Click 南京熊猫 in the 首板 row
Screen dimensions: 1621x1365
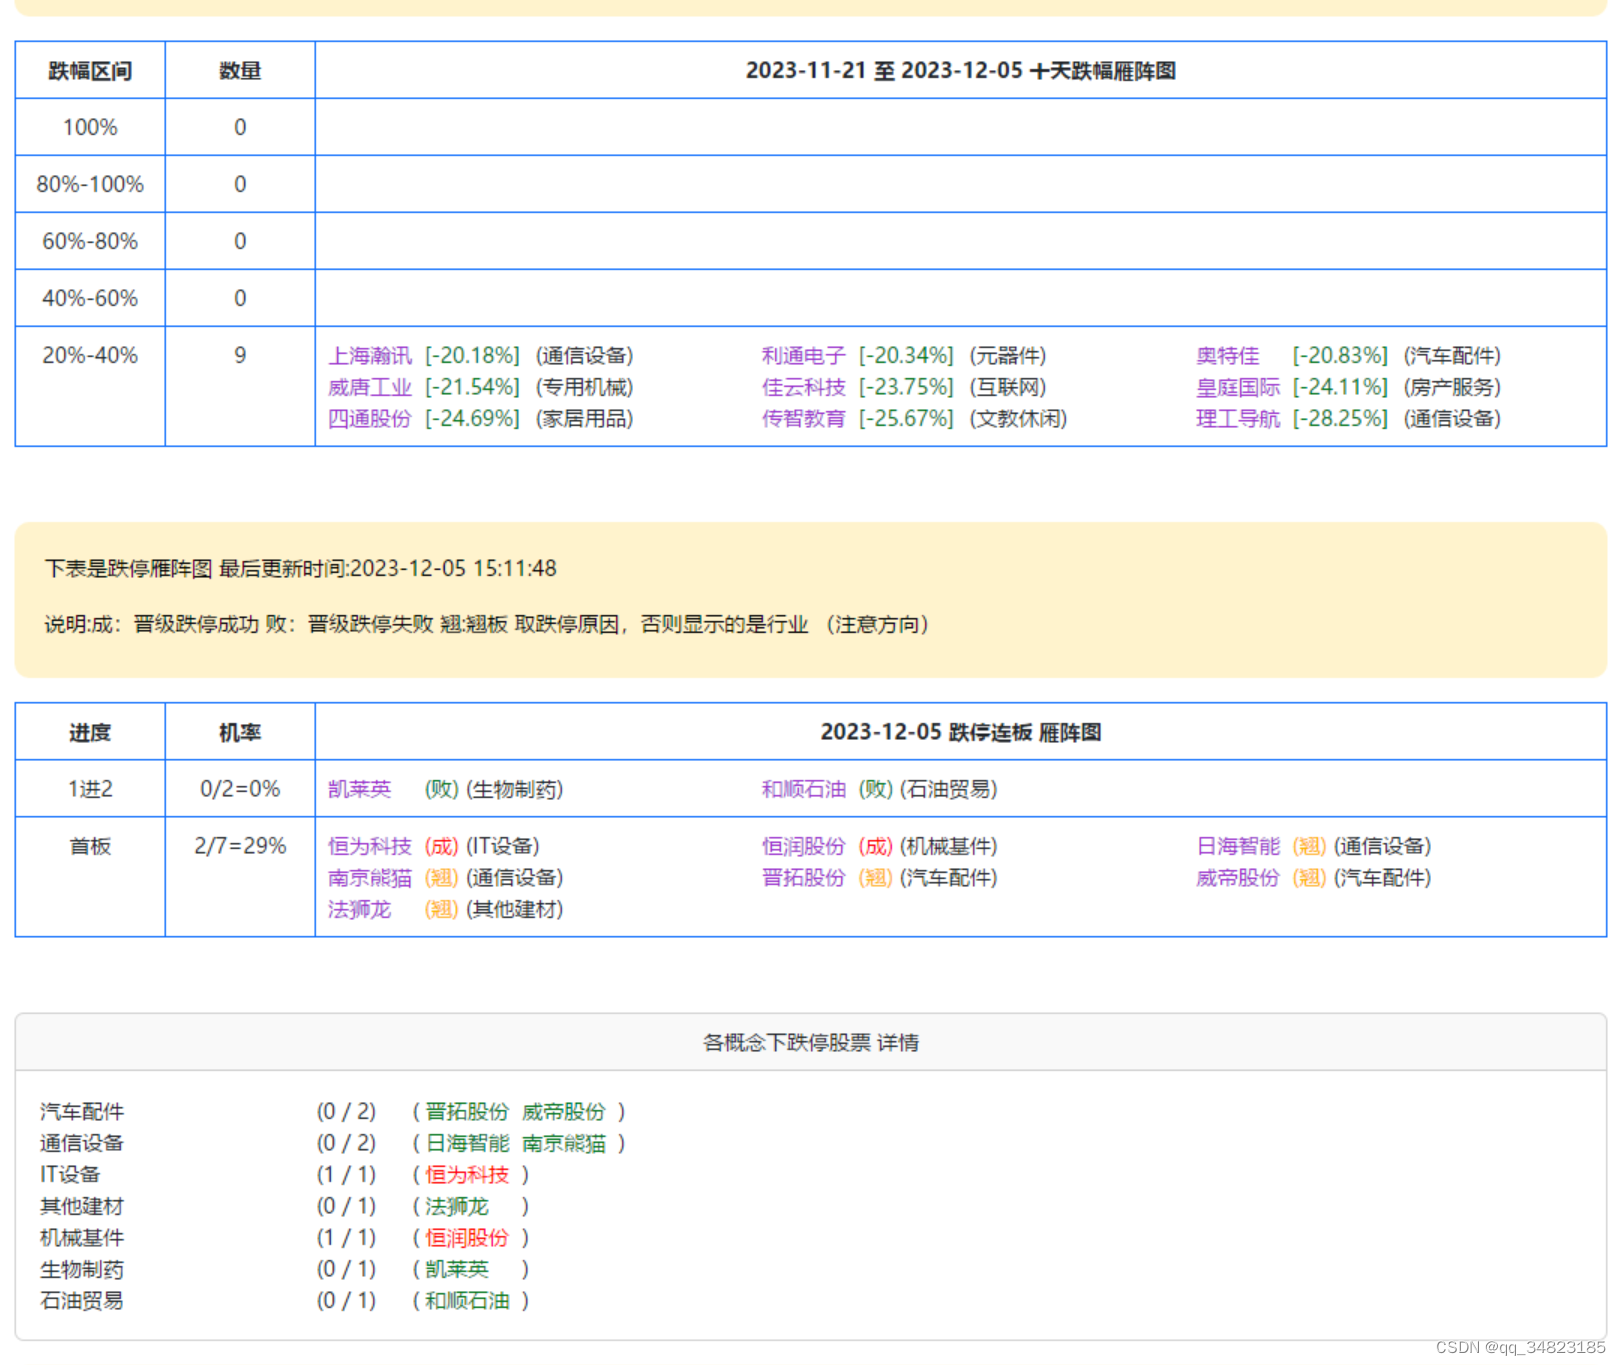[369, 878]
